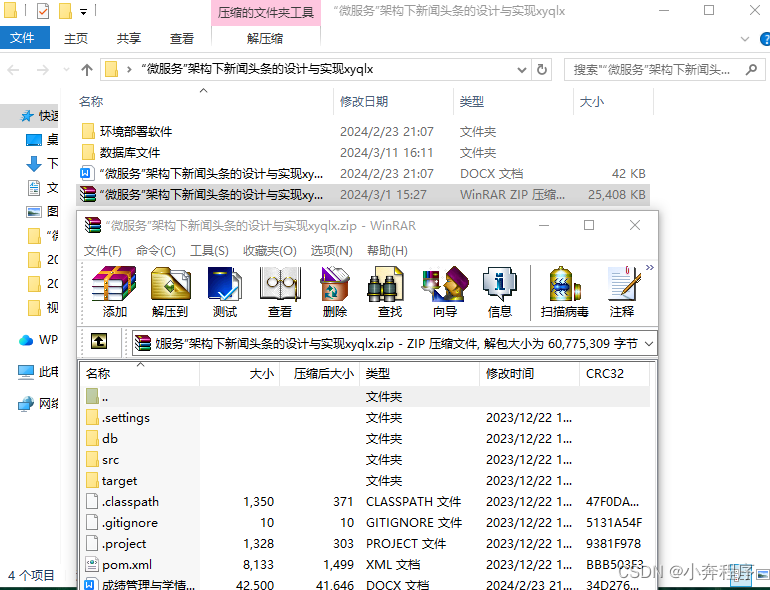Viewport: 770px width, 590px height.
Task: Click the View (查看) book icon
Action: click(x=280, y=292)
